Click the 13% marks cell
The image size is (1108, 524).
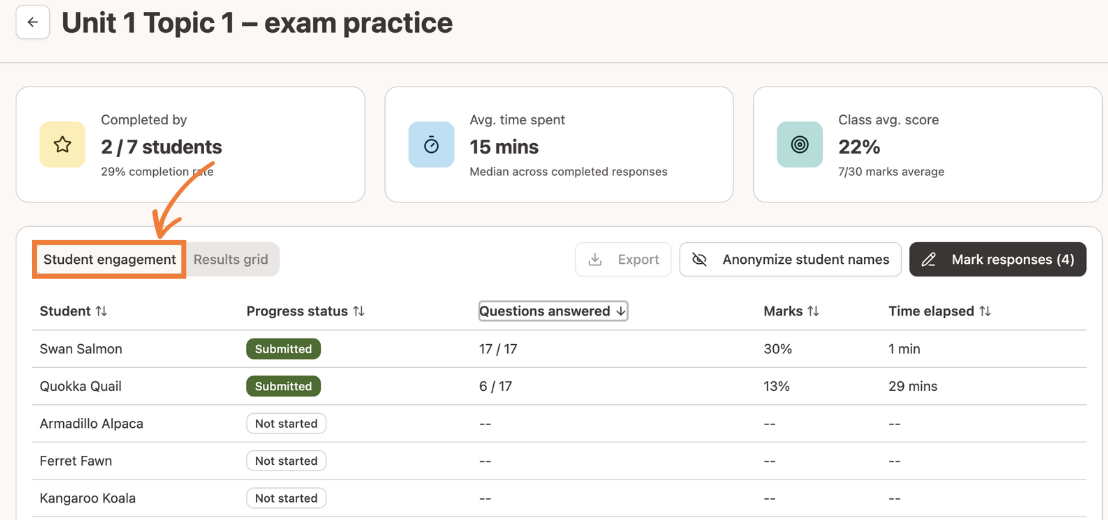tap(777, 386)
